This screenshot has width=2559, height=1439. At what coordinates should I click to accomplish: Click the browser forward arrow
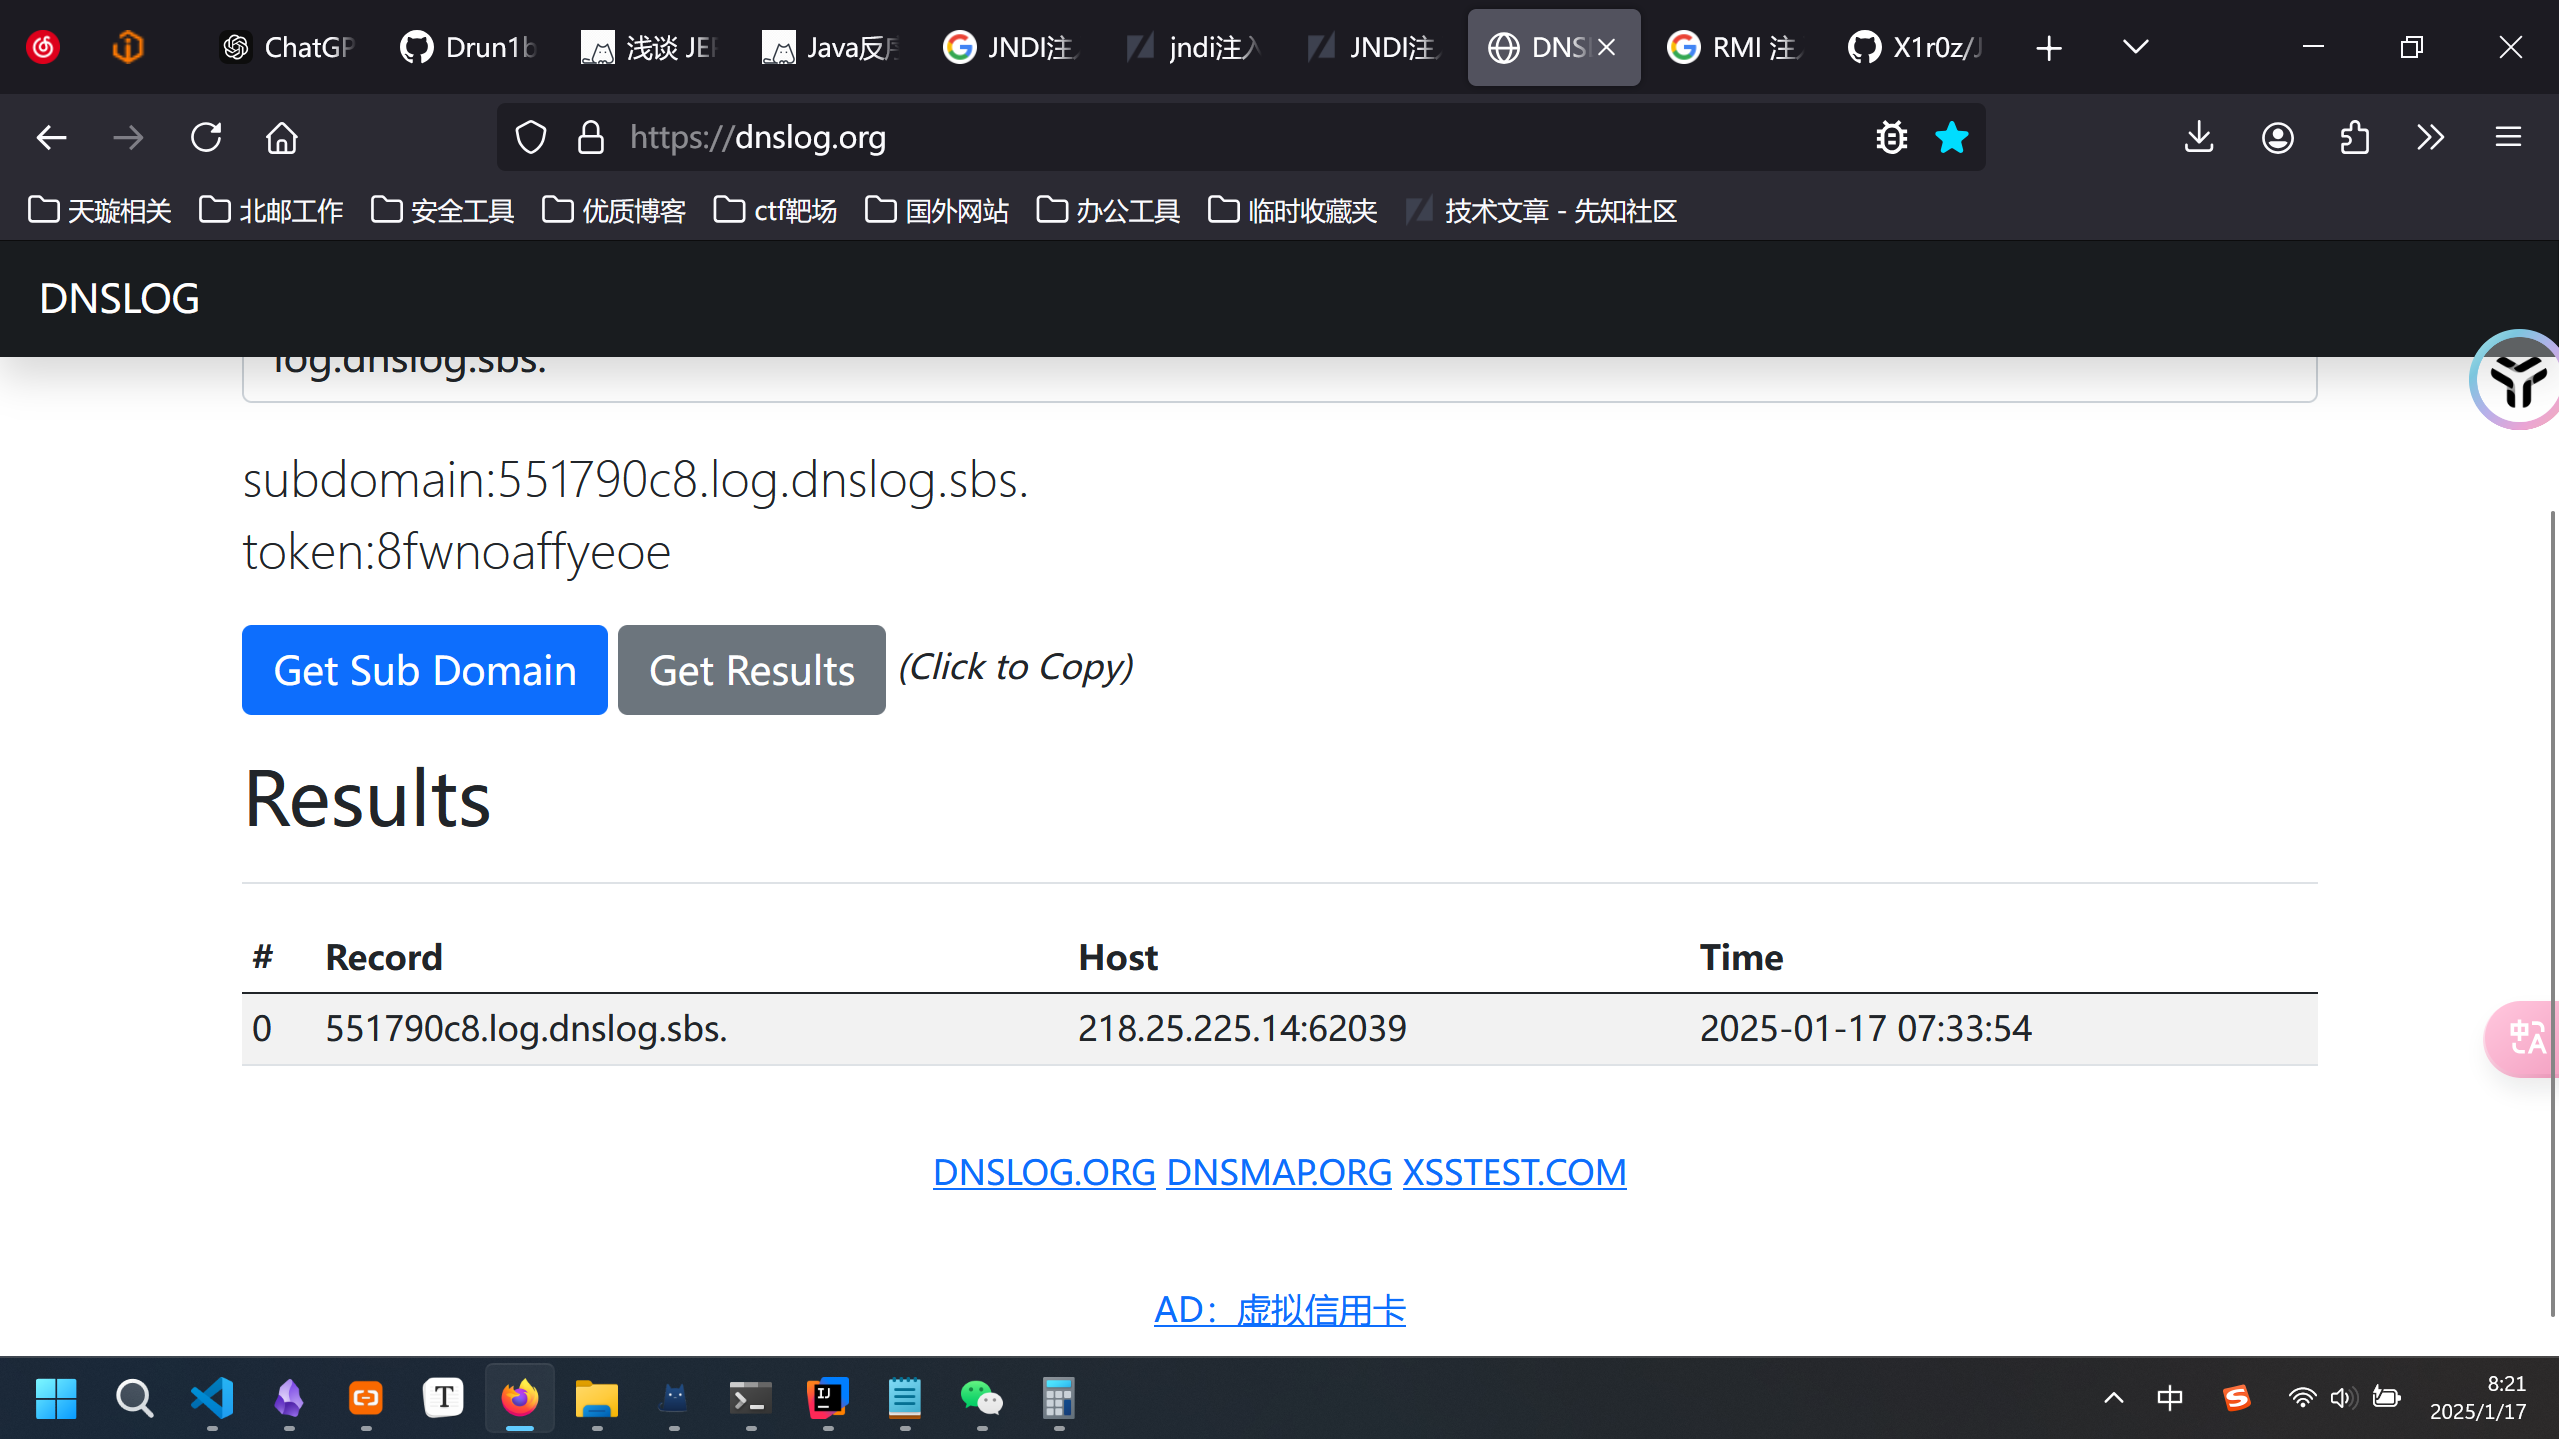128,137
